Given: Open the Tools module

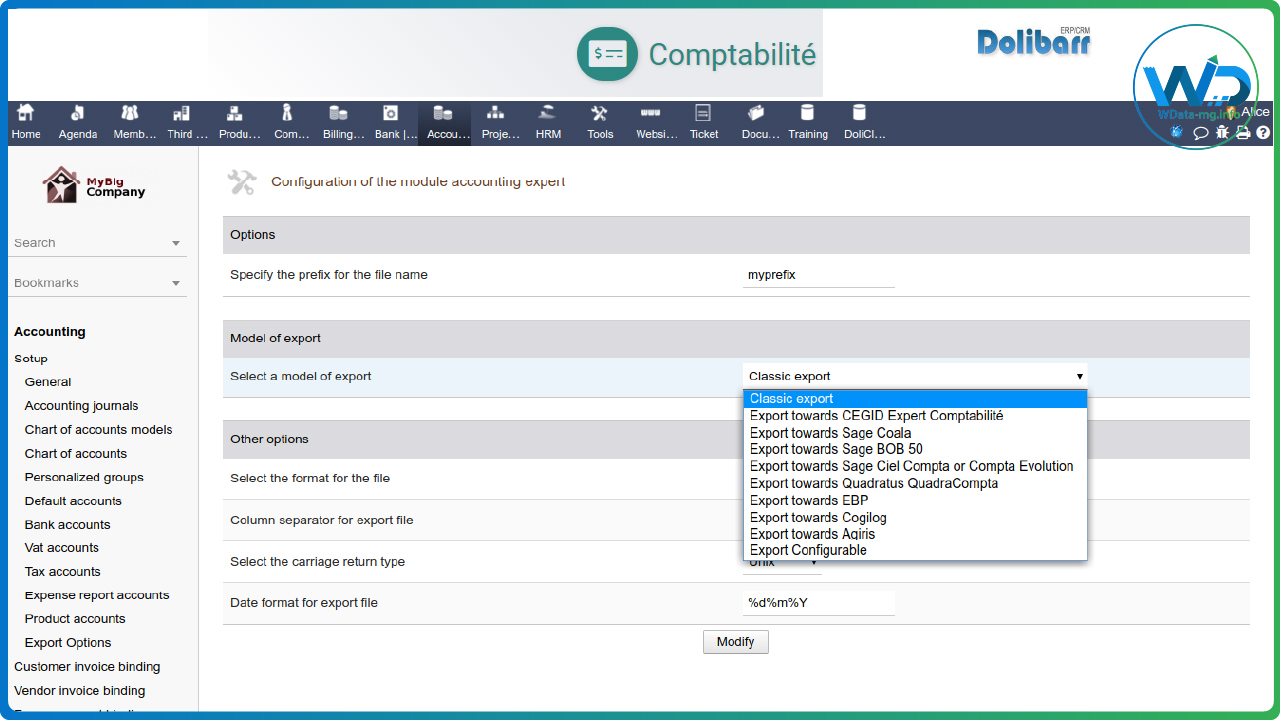Looking at the screenshot, I should [x=600, y=122].
